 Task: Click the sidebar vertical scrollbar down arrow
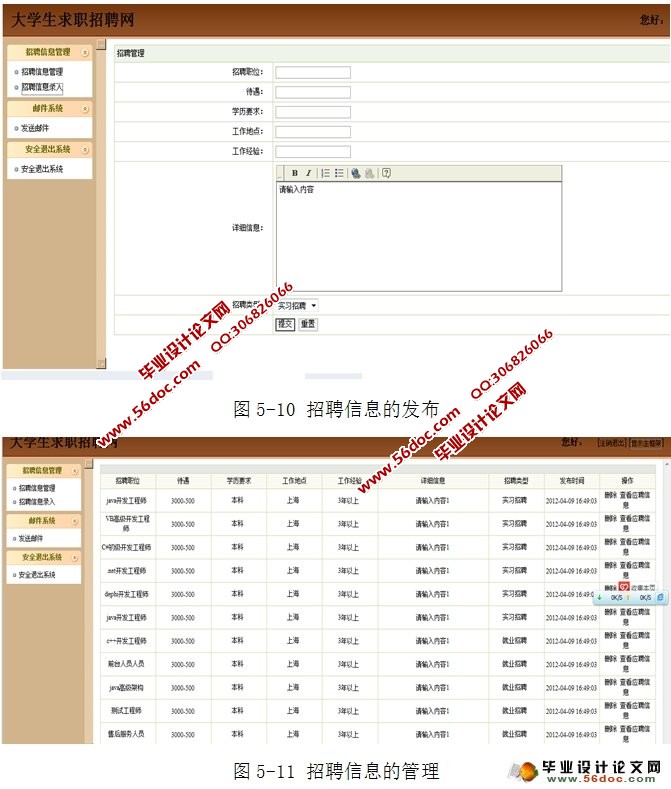click(x=101, y=363)
